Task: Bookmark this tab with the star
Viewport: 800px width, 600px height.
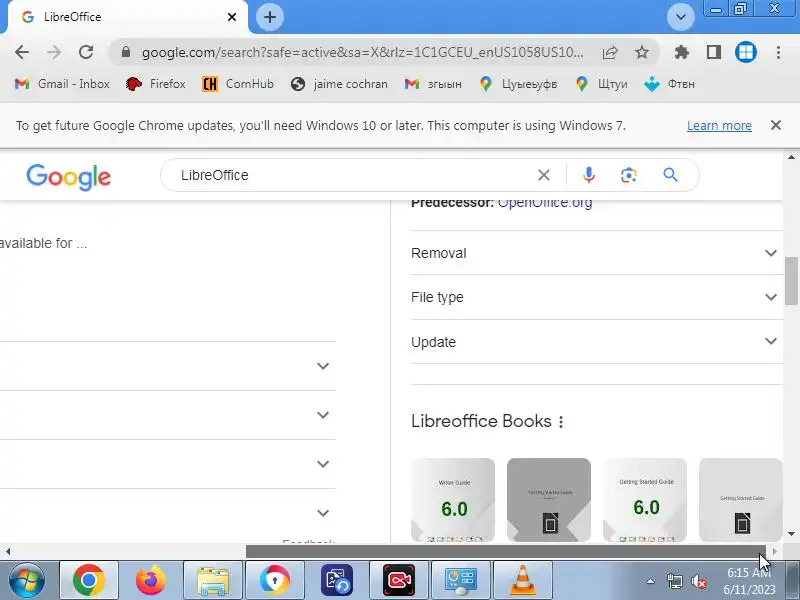Action: 642,52
